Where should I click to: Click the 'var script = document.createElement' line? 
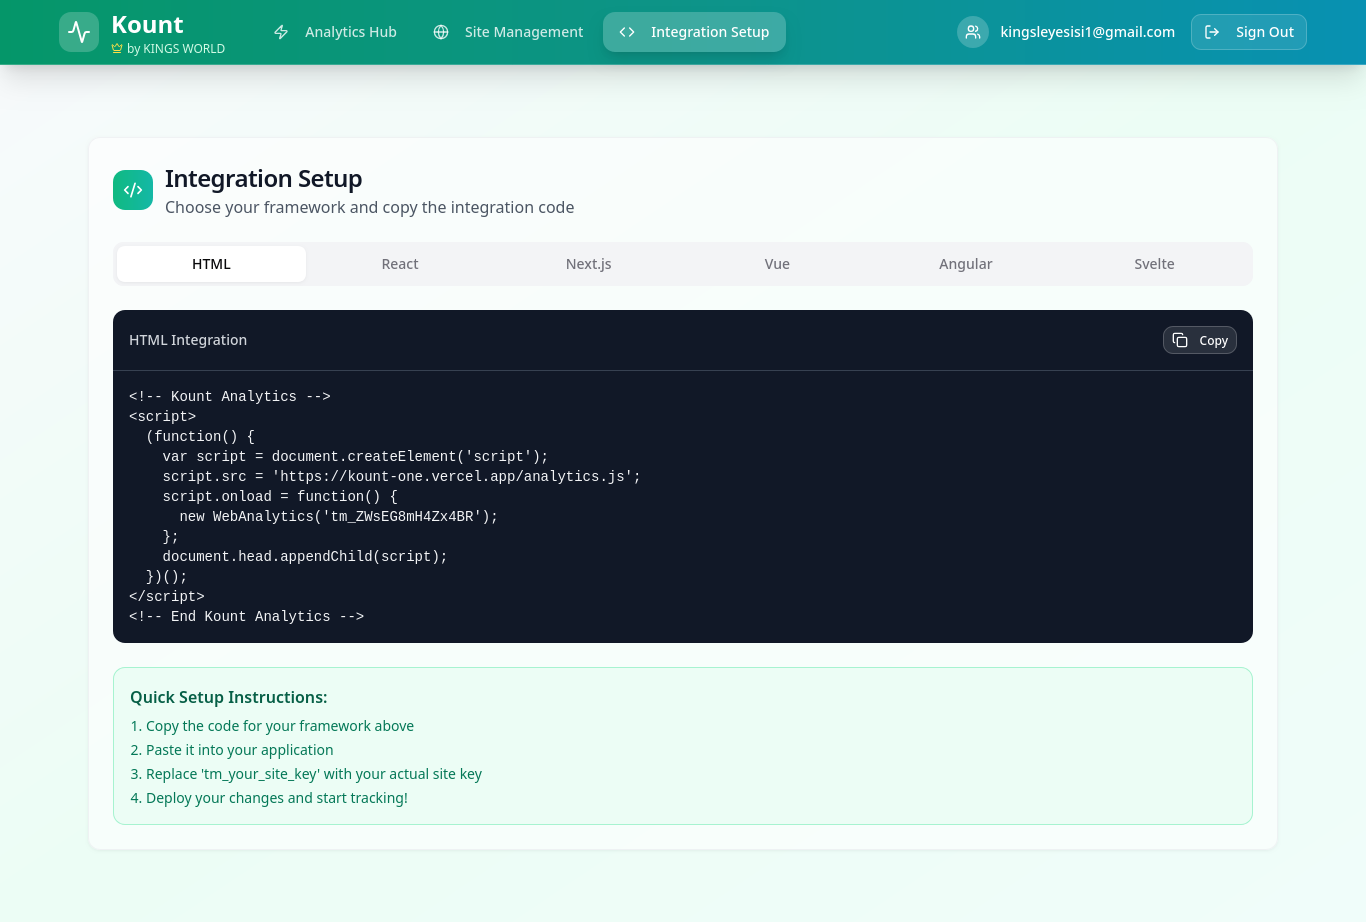coord(356,456)
